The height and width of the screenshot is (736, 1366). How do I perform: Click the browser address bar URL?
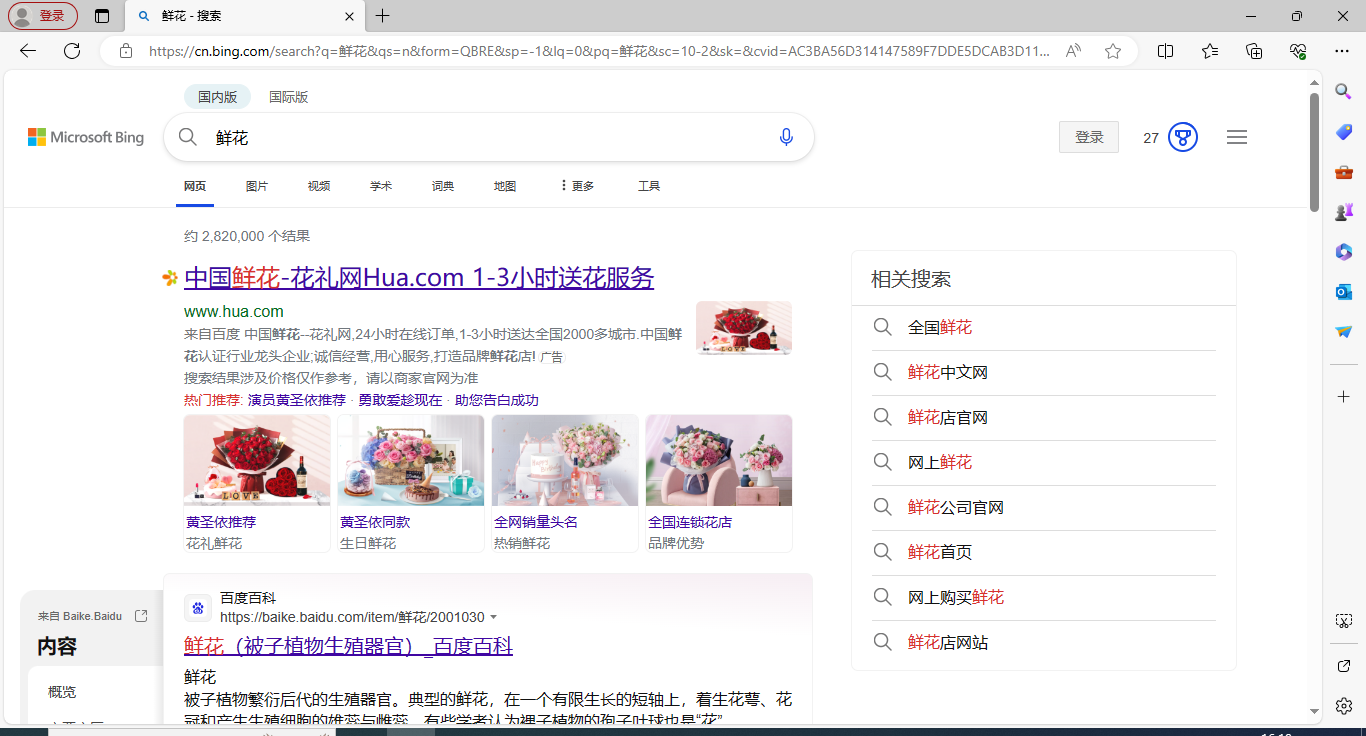(x=600, y=51)
